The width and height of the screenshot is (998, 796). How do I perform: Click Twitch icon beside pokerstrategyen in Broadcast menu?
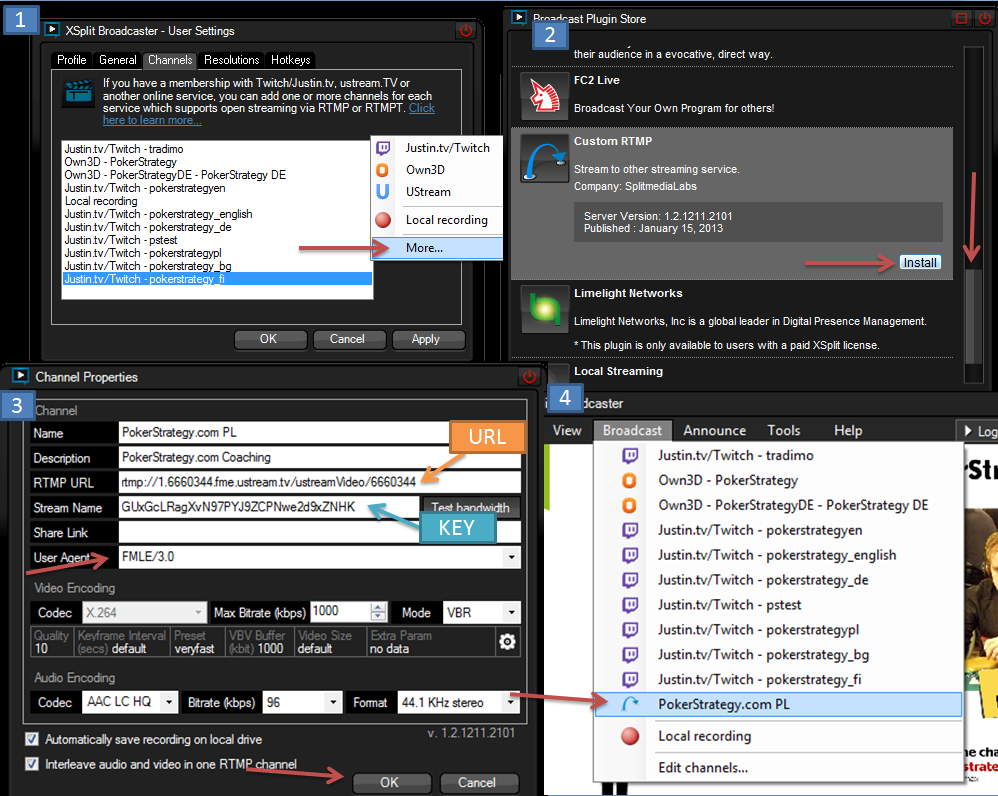point(629,530)
